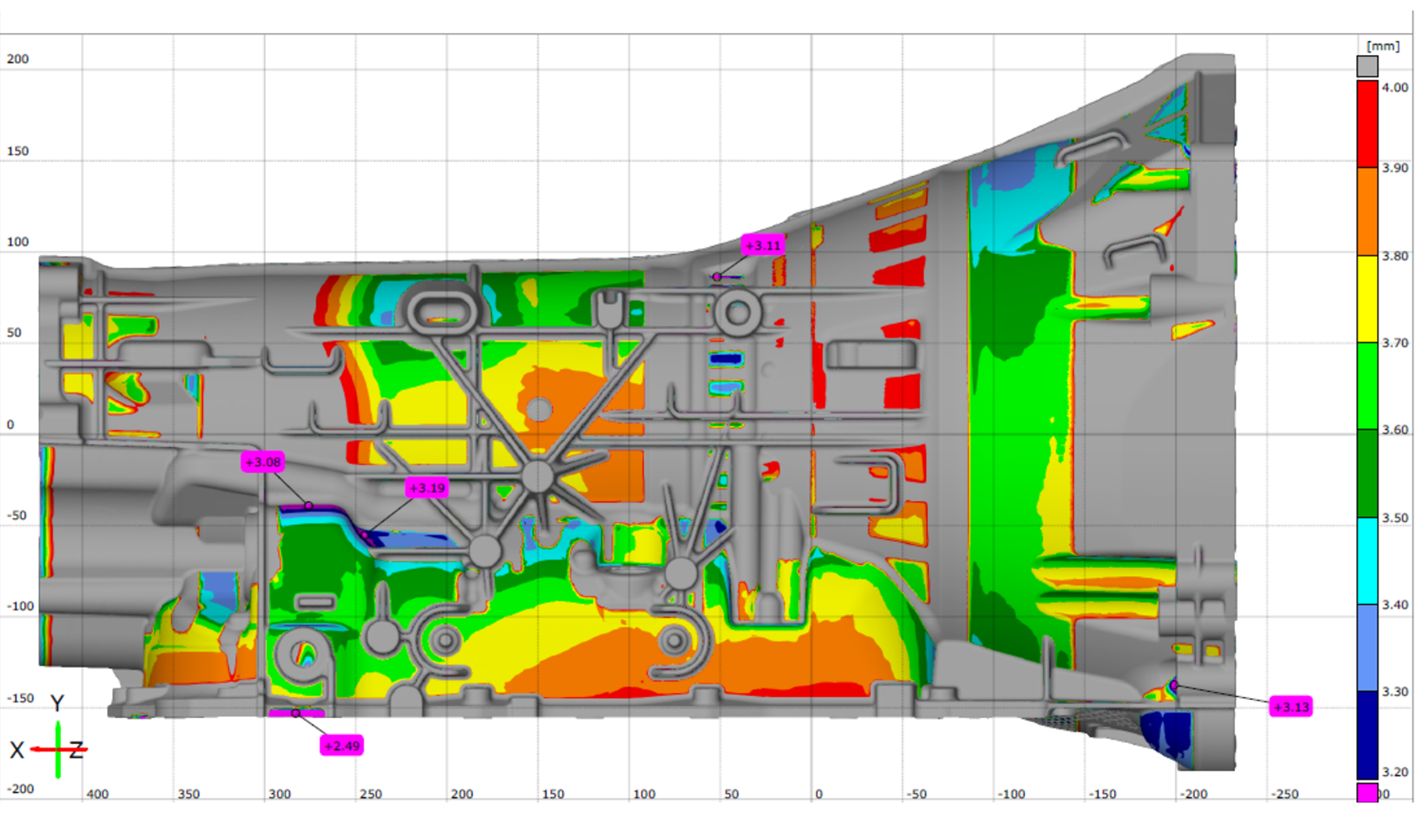Click the gray swatch atop the legend
The image size is (1420, 833).
pos(1367,67)
